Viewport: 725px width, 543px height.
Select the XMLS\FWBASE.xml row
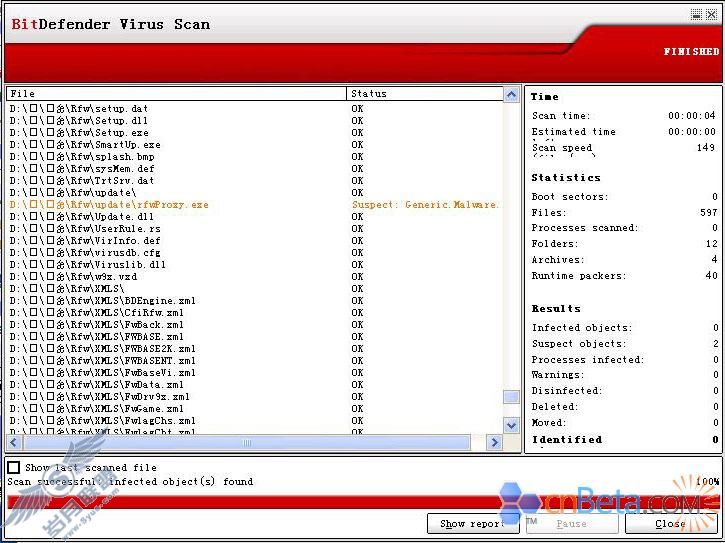point(255,337)
